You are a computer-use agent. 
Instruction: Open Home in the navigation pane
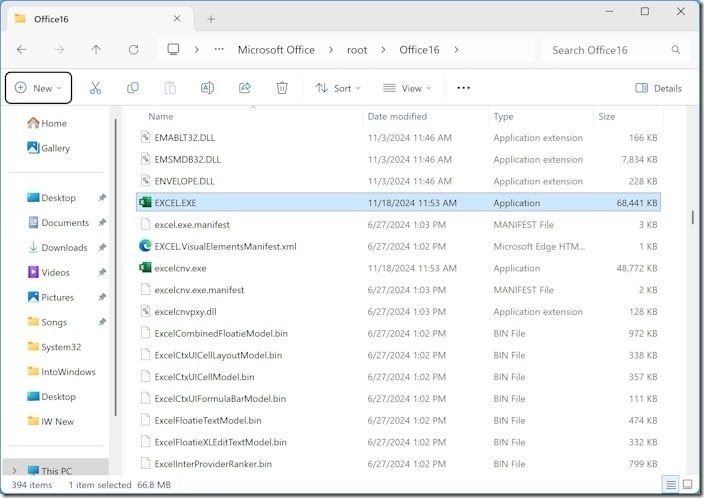click(x=47, y=123)
